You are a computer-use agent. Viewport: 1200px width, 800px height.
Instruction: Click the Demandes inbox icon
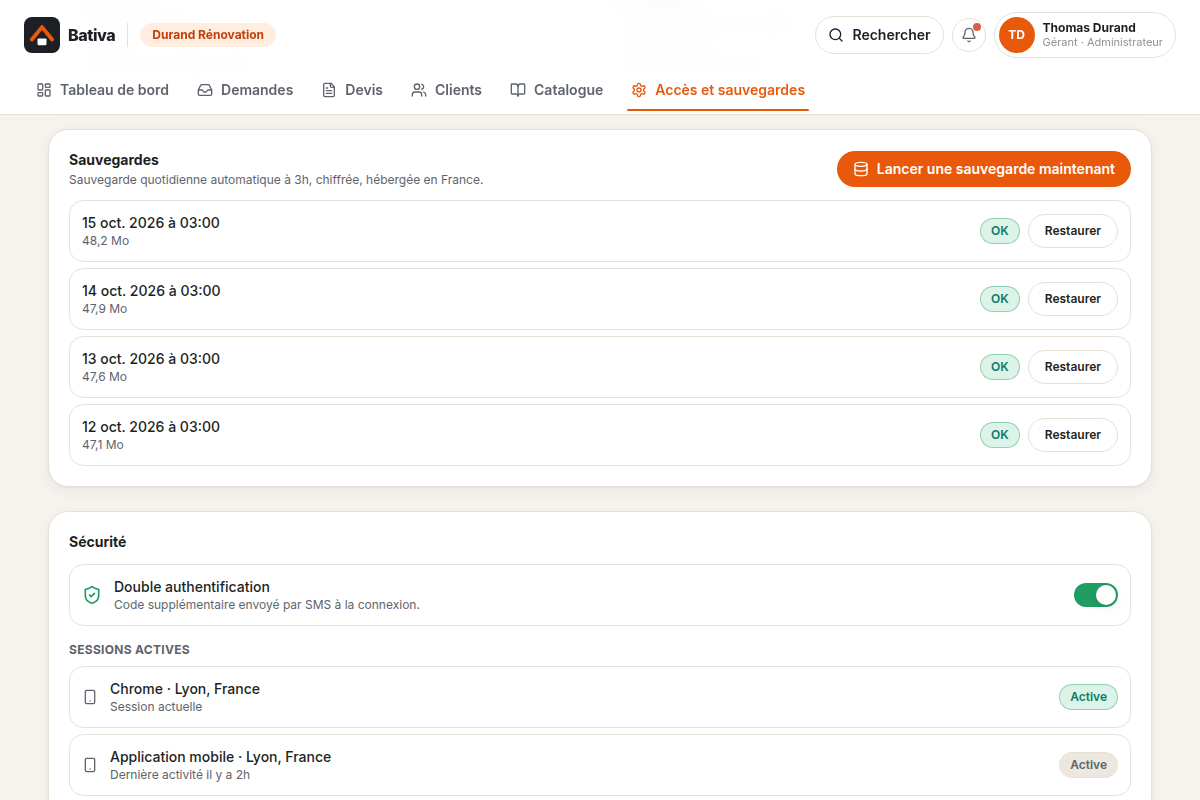pos(205,90)
